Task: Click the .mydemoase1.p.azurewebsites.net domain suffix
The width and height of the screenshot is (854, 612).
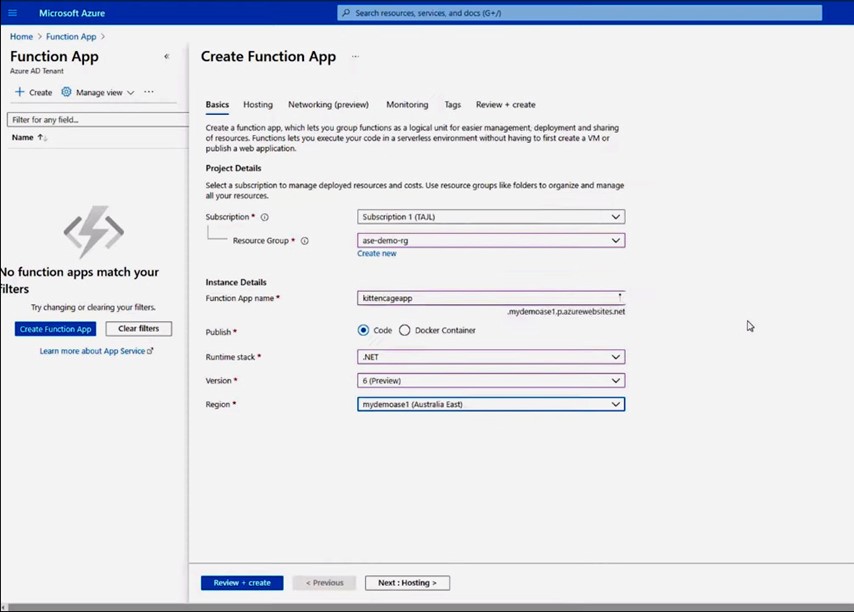Action: pos(566,312)
